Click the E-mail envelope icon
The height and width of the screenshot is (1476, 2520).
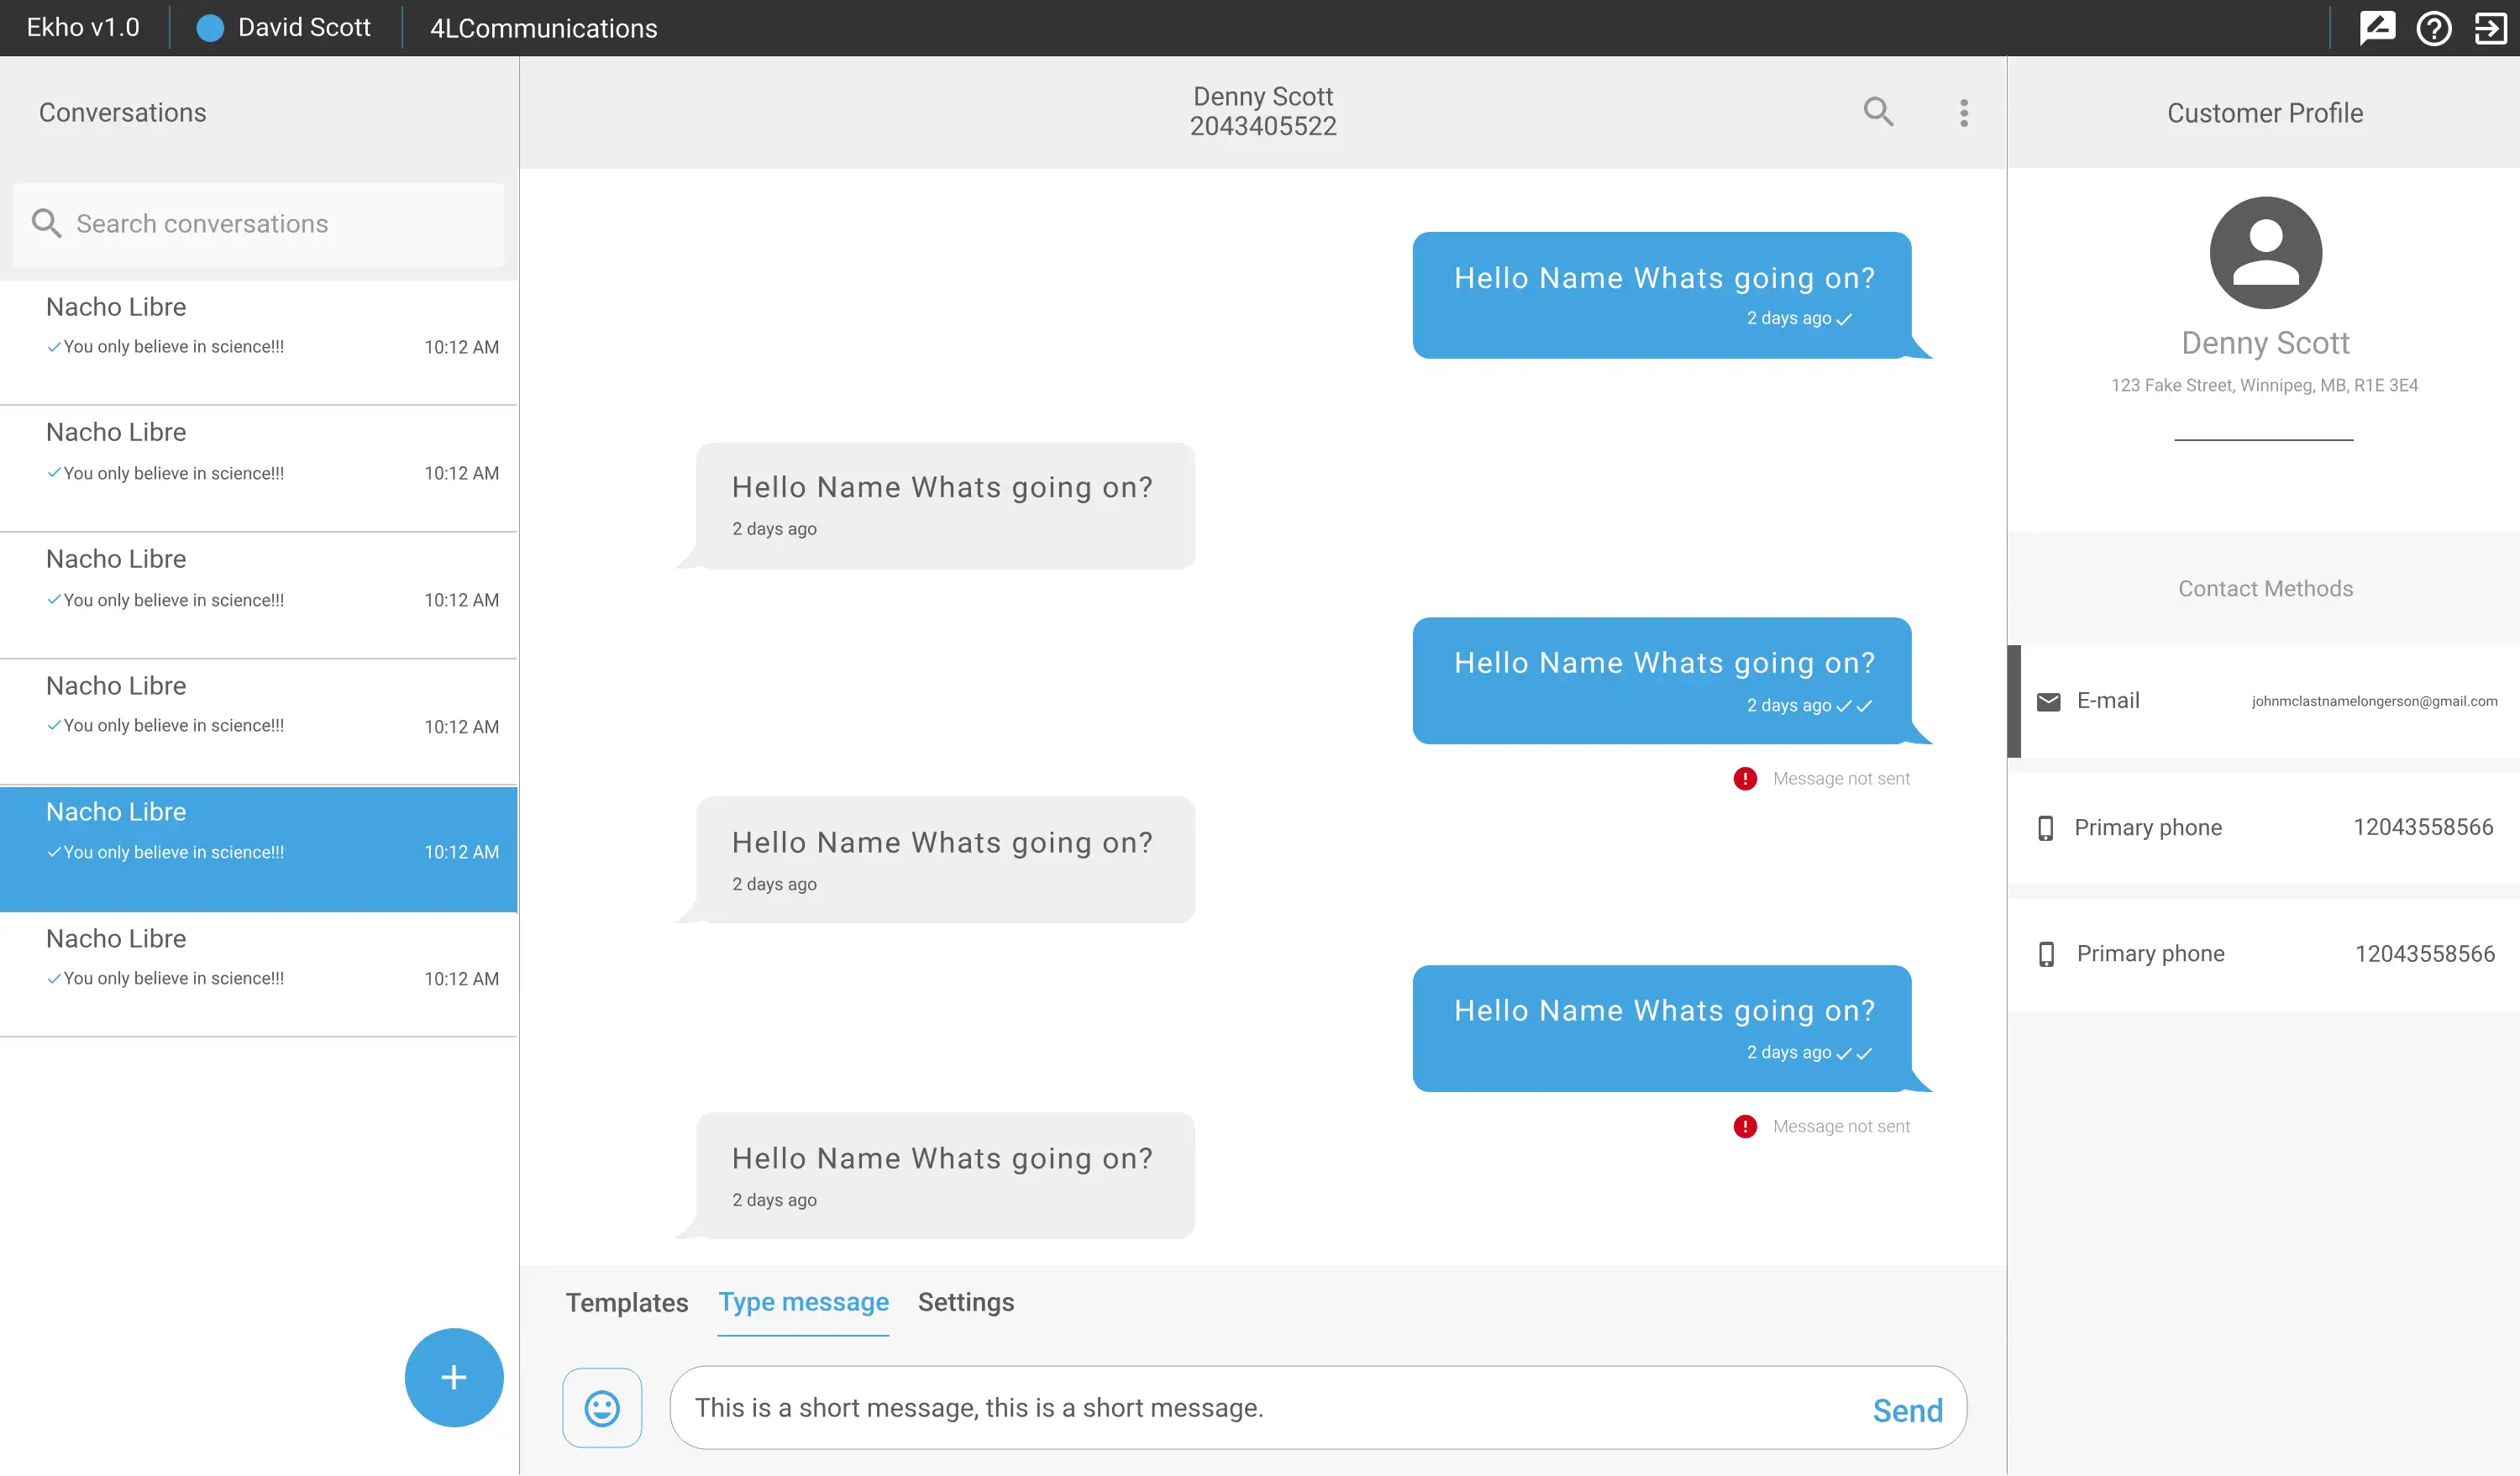tap(2049, 701)
